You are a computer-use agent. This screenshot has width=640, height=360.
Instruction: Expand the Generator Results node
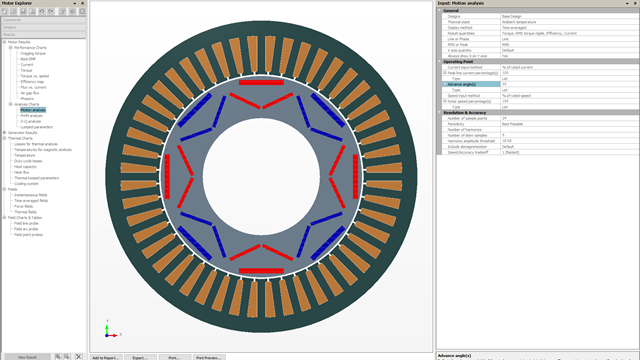click(x=4, y=133)
